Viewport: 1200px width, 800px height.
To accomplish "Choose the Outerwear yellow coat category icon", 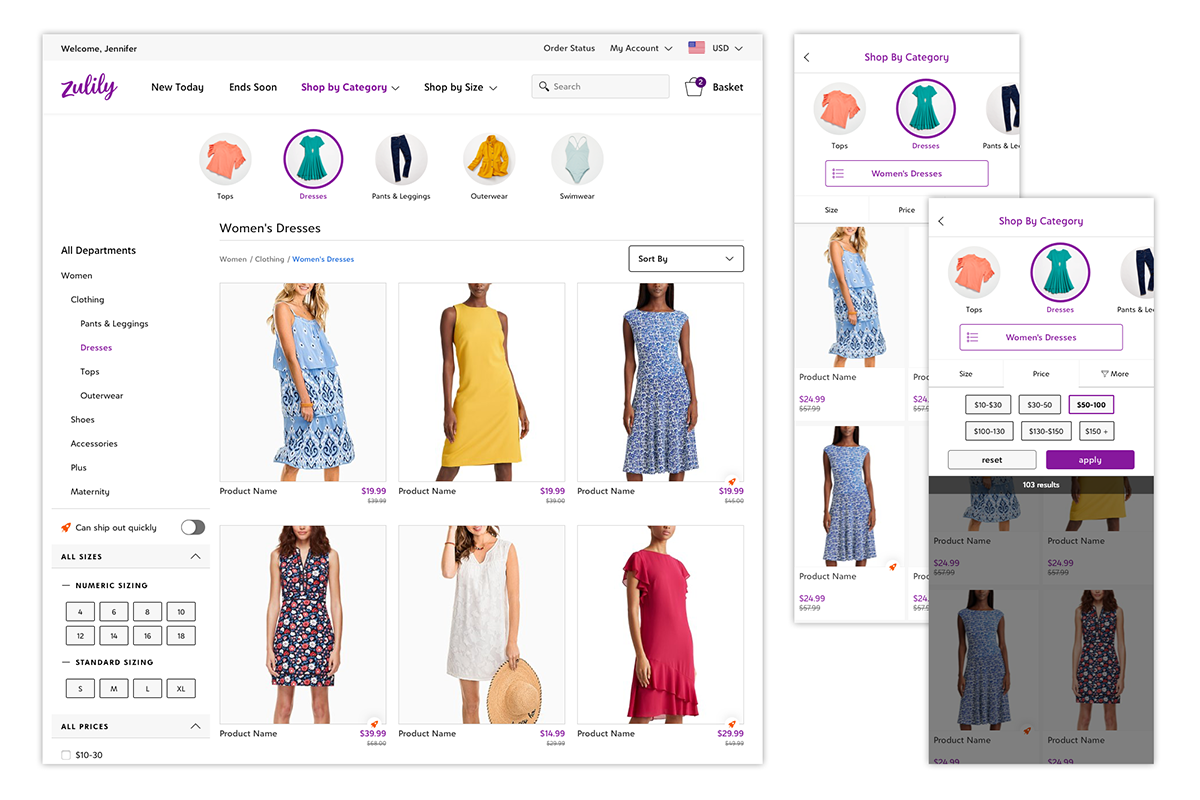I will pyautogui.click(x=489, y=159).
